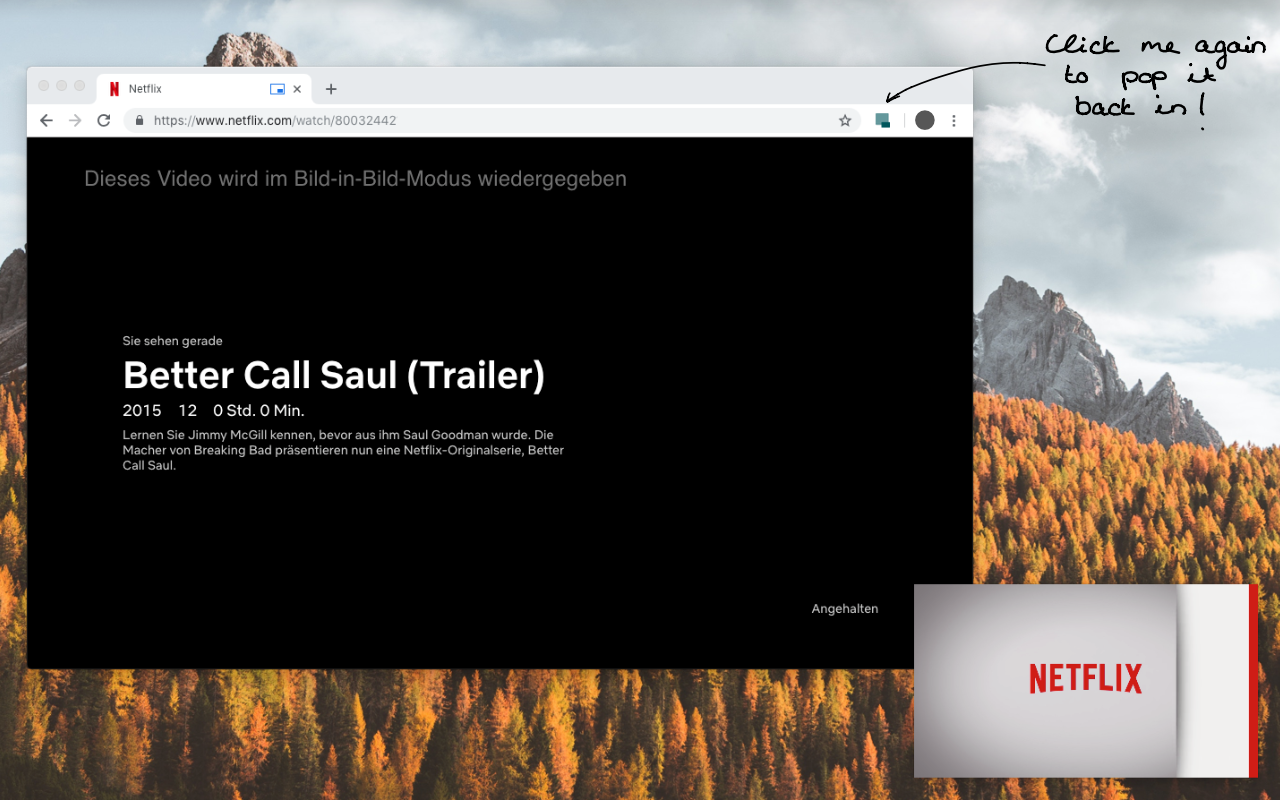Click the Better Call Saul (Trailer) title

coord(334,375)
